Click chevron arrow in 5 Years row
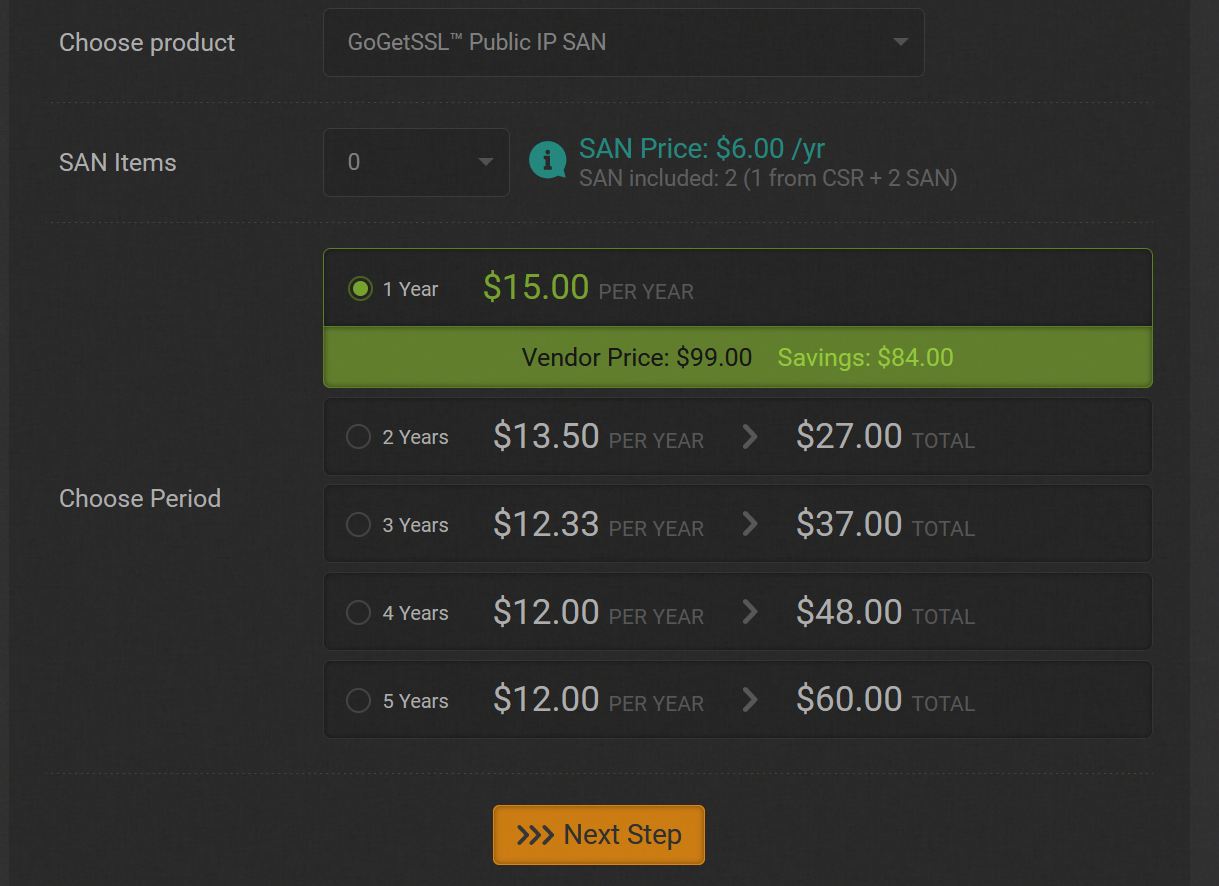 coord(750,701)
